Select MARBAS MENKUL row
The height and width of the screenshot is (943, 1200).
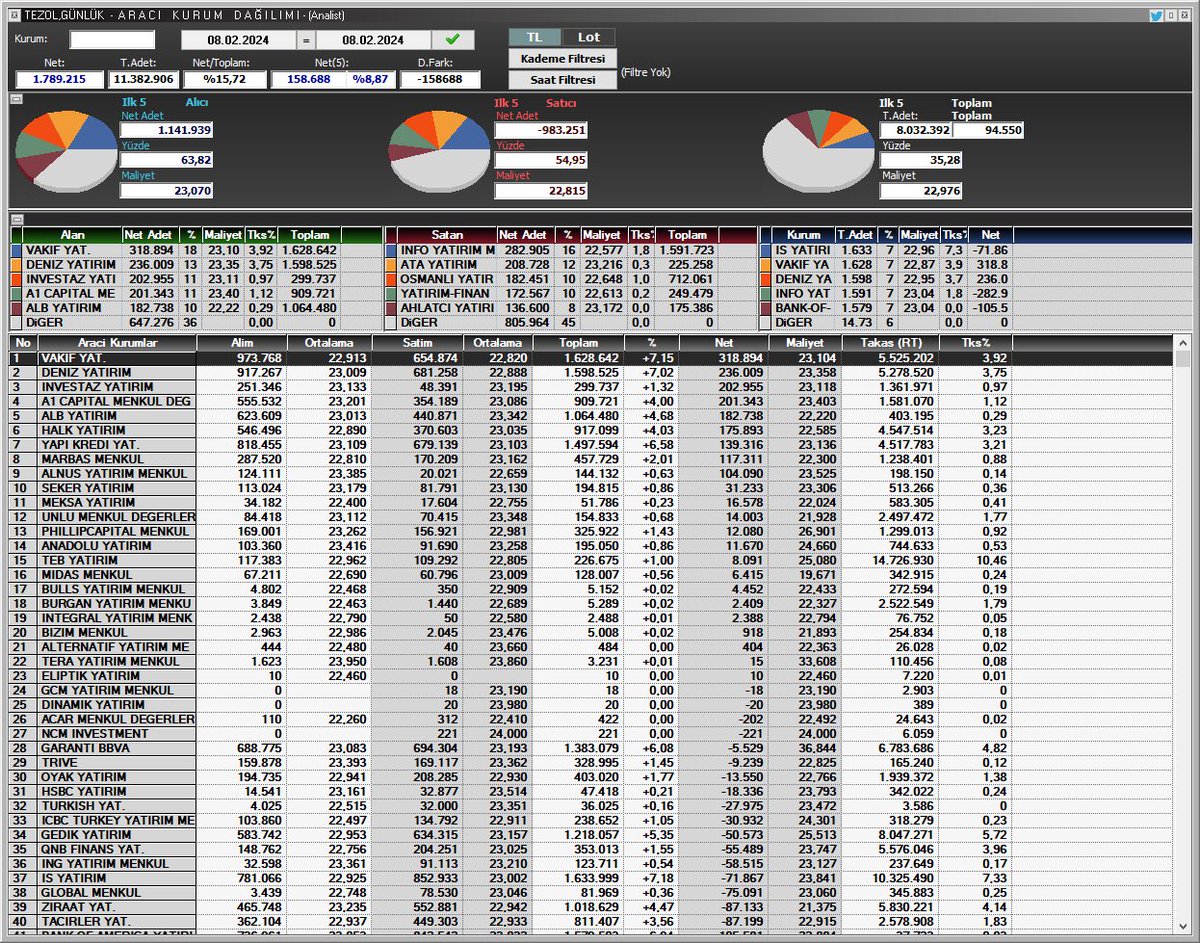[593, 458]
